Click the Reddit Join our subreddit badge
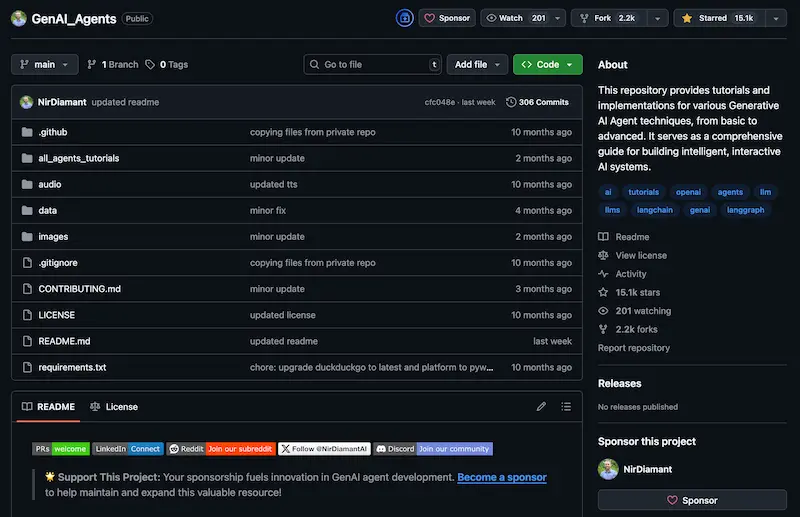The height and width of the screenshot is (517, 800). point(221,449)
